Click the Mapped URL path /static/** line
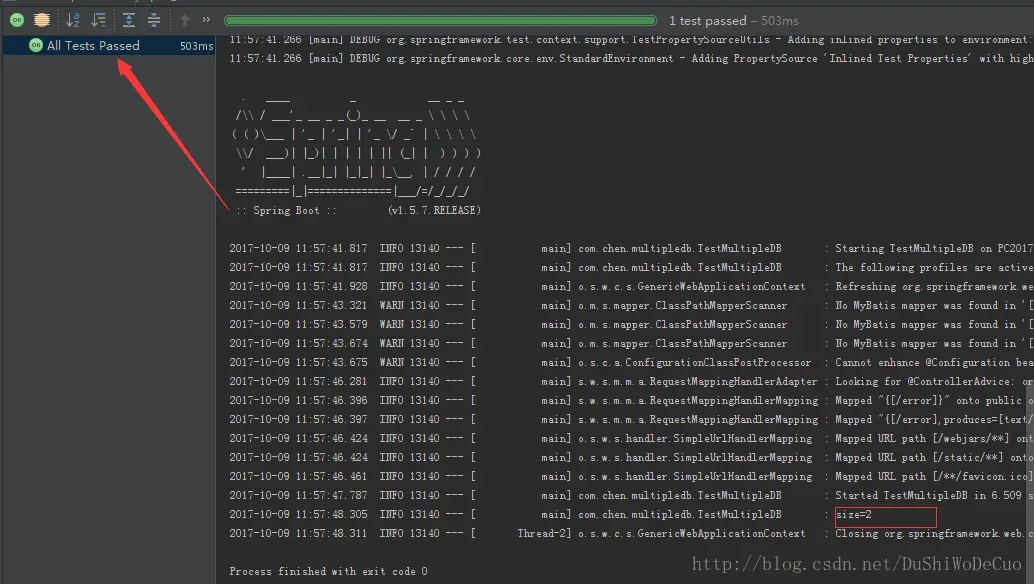1034x584 pixels. (x=631, y=457)
